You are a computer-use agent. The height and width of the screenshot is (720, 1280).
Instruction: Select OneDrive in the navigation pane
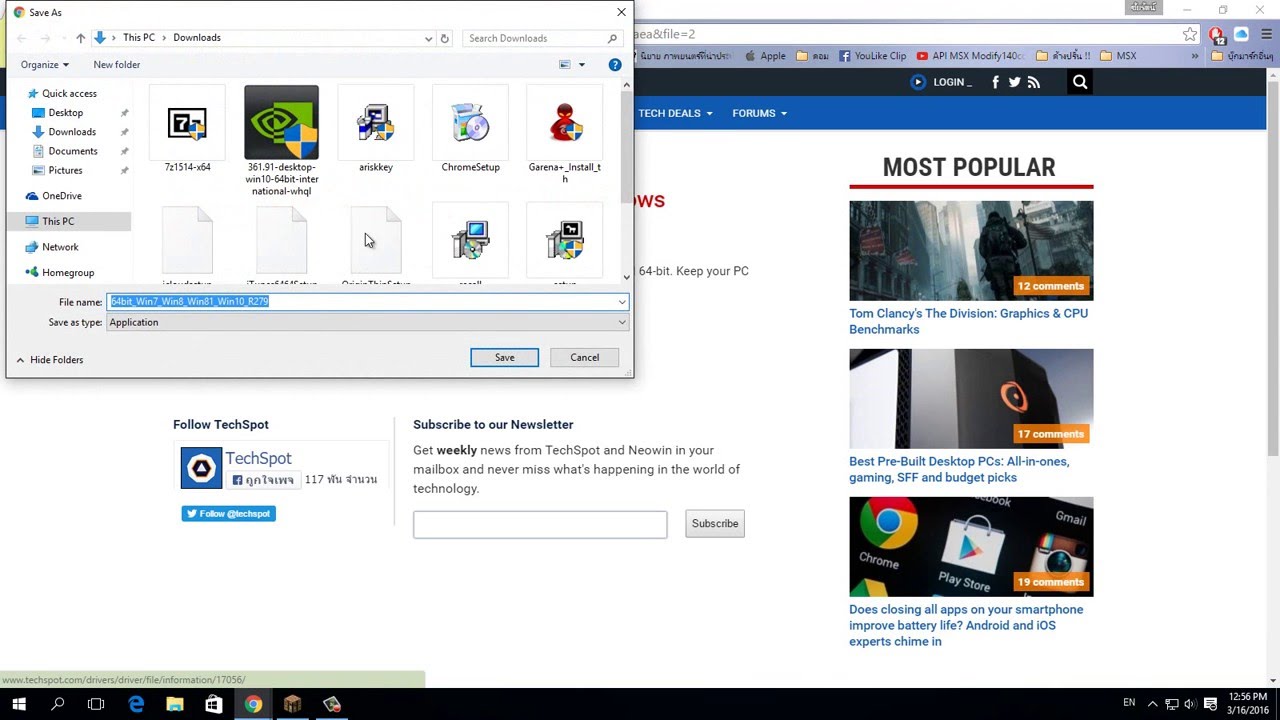[x=61, y=196]
